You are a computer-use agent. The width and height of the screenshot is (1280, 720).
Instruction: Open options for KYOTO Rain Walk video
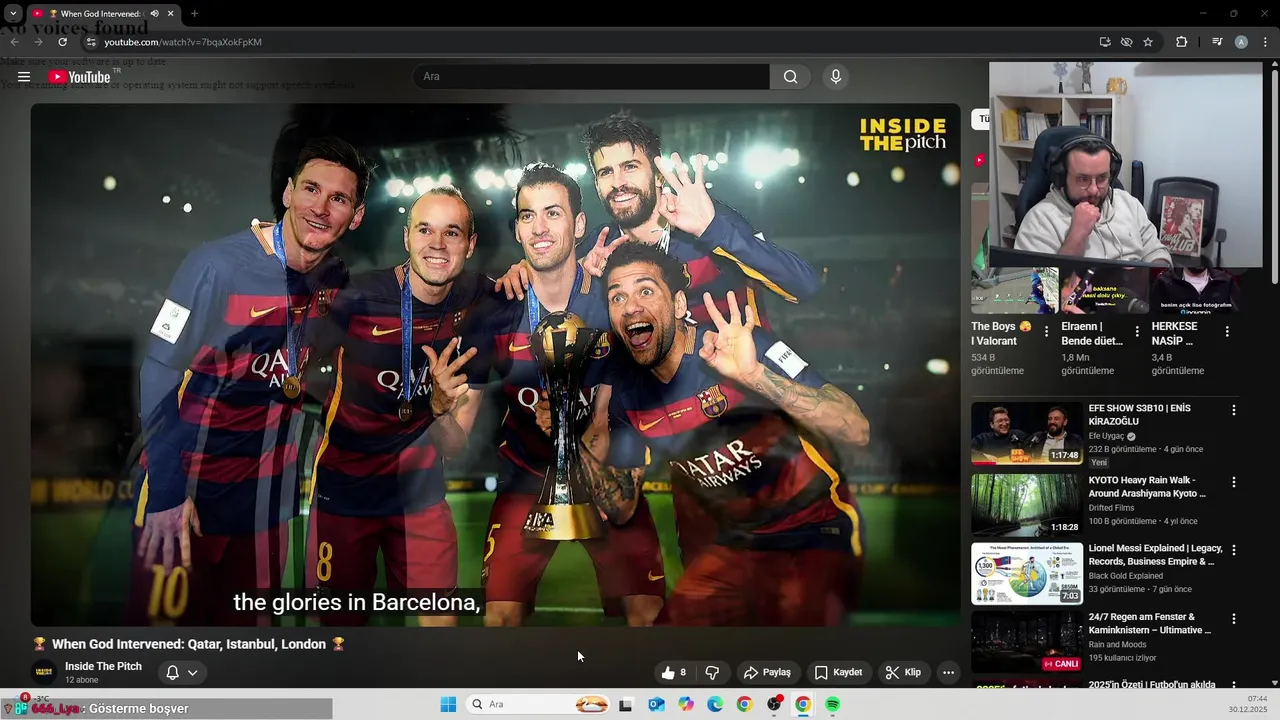[x=1233, y=482]
